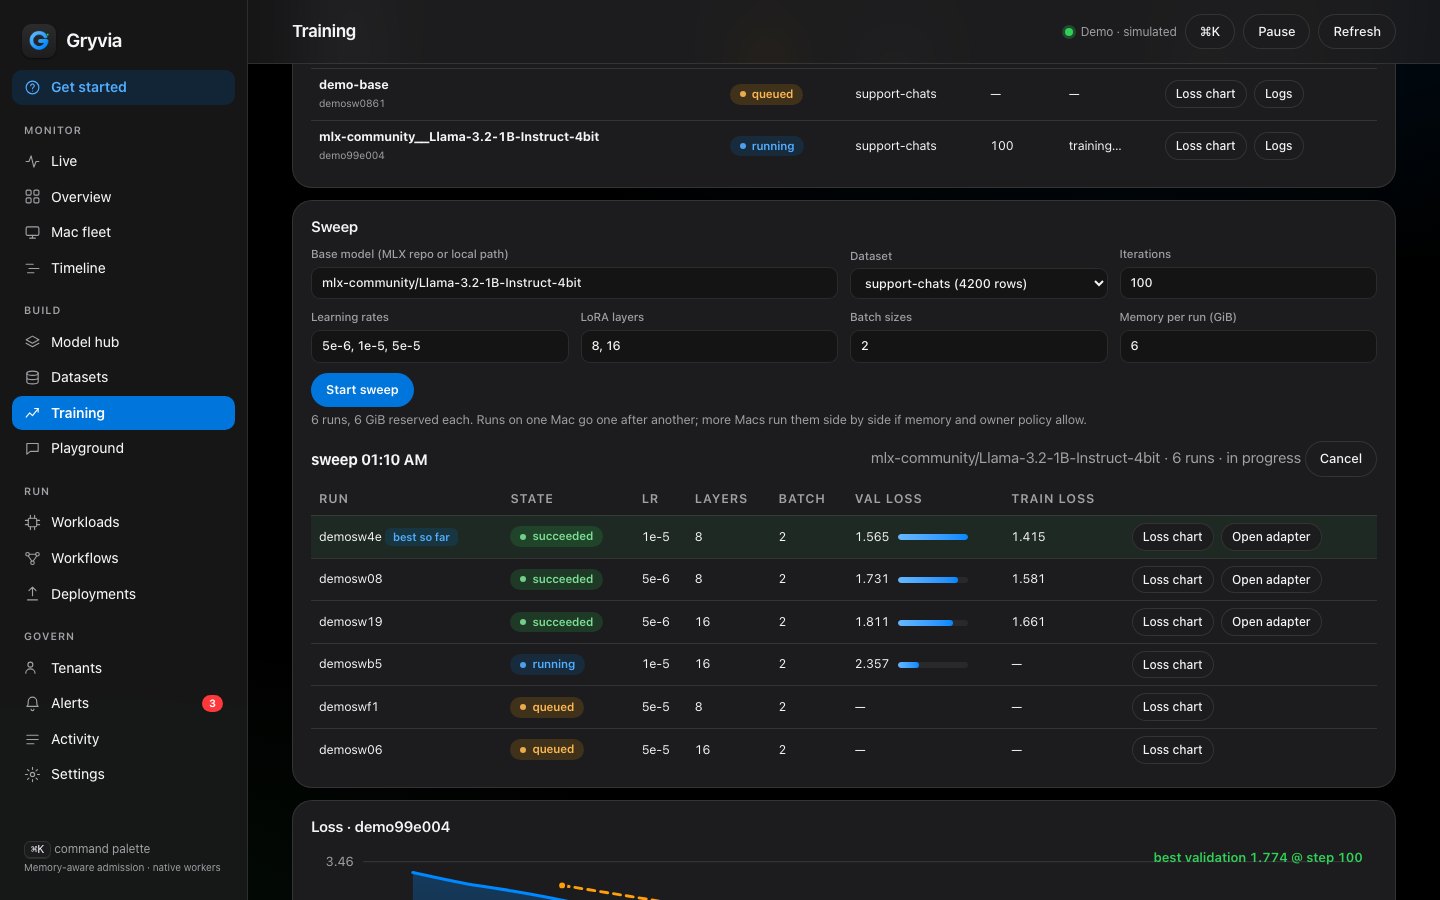Open the Model hub layers icon

pyautogui.click(x=33, y=342)
